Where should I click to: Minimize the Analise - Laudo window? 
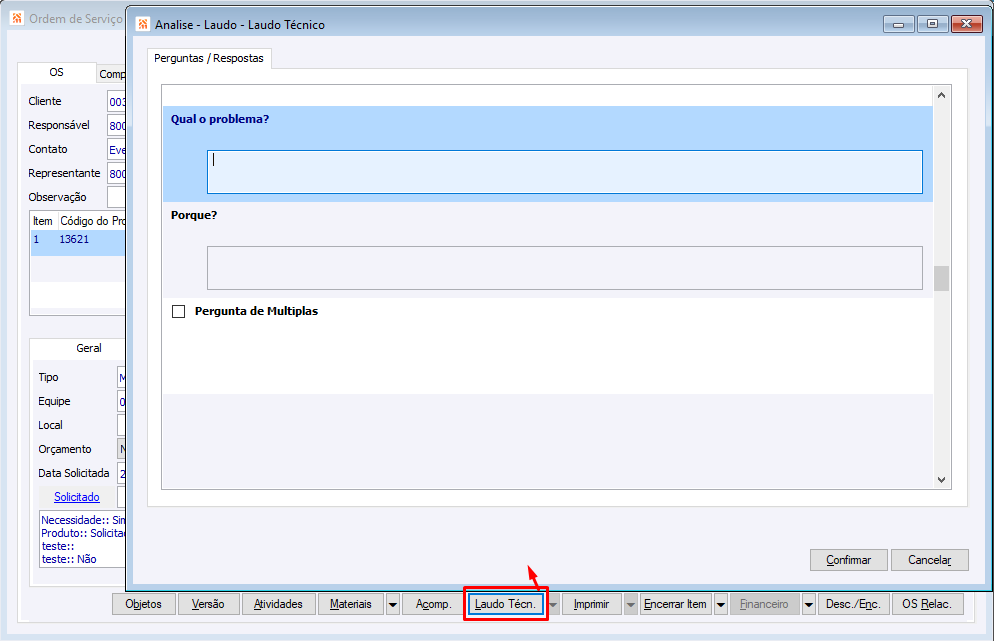(x=898, y=24)
